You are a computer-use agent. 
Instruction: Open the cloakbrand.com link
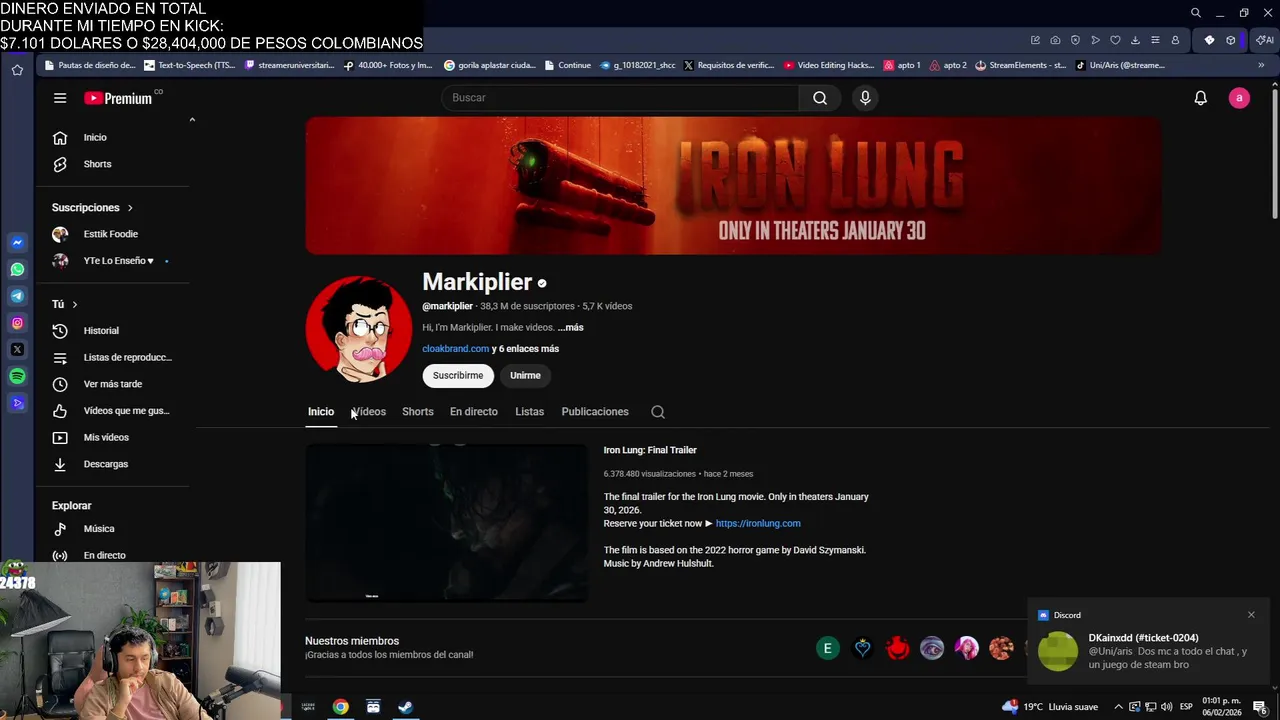click(x=456, y=349)
